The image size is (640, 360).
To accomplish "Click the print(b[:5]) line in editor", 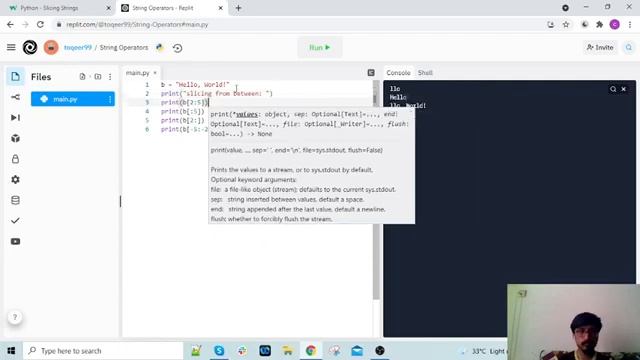I will (182, 111).
